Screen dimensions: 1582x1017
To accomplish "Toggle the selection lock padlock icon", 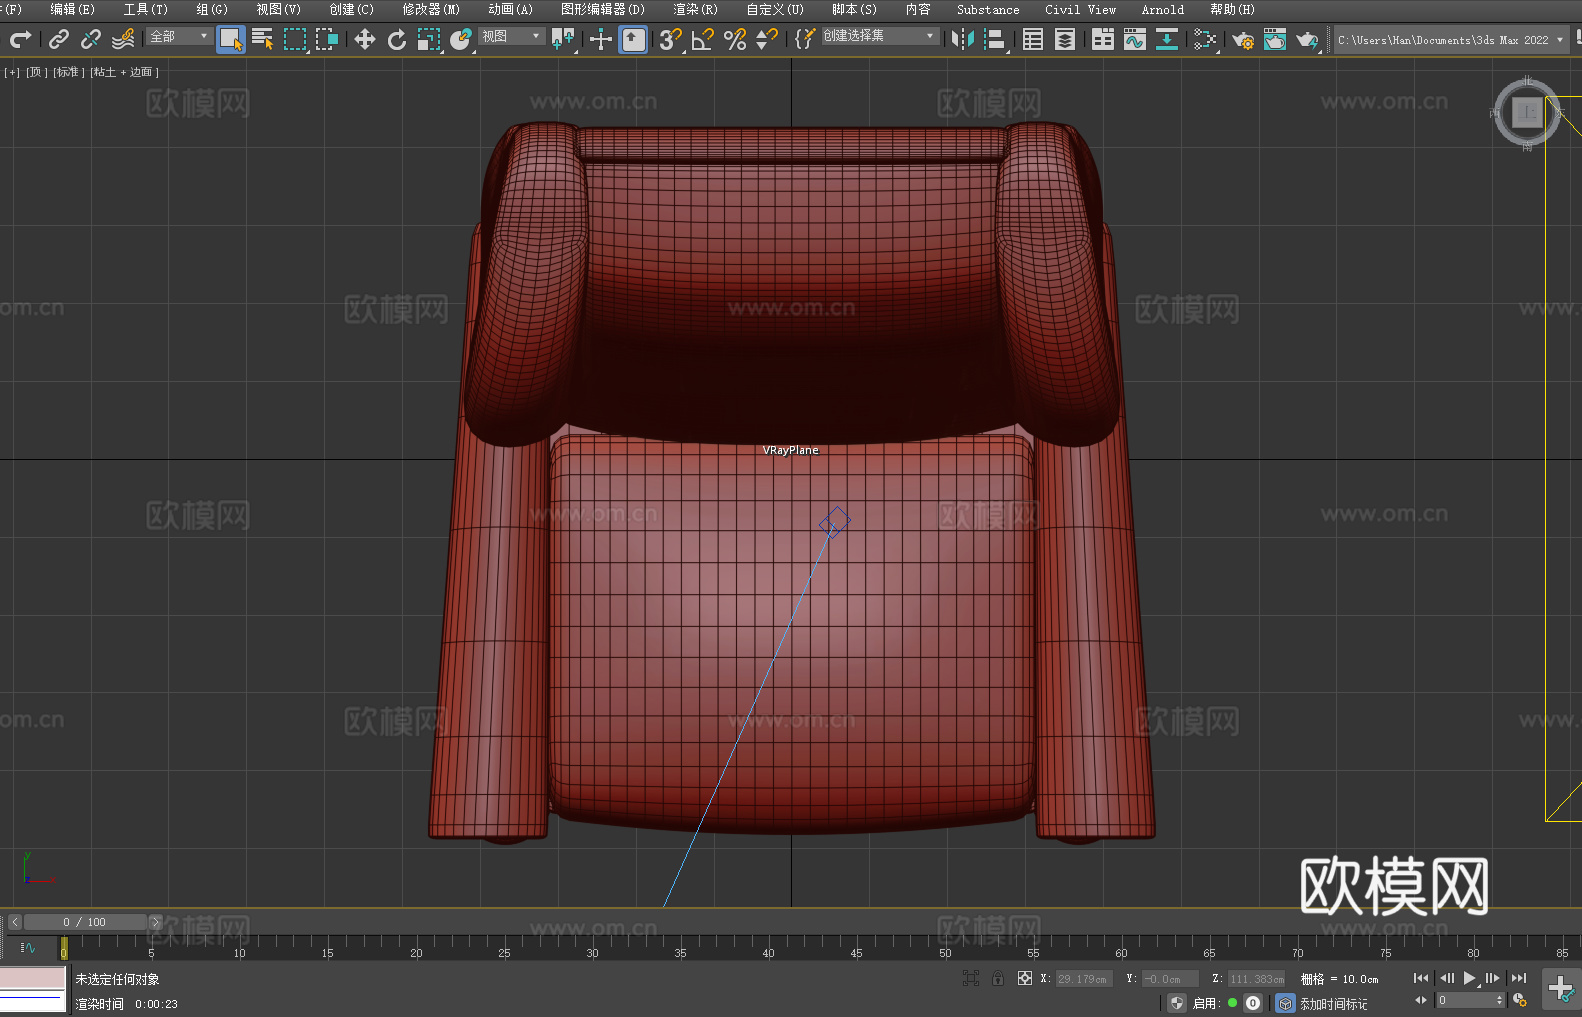I will (998, 979).
